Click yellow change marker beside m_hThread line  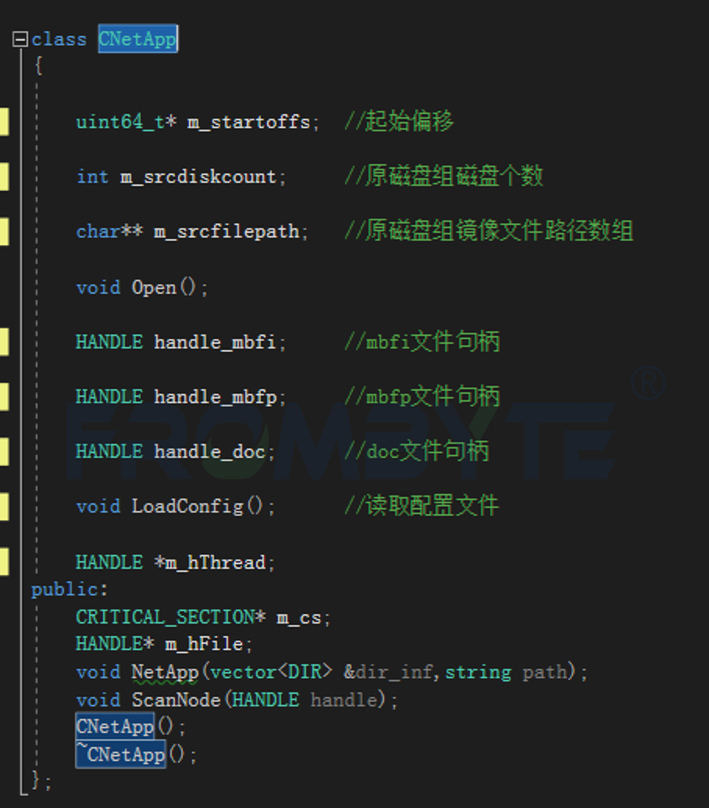pos(4,562)
